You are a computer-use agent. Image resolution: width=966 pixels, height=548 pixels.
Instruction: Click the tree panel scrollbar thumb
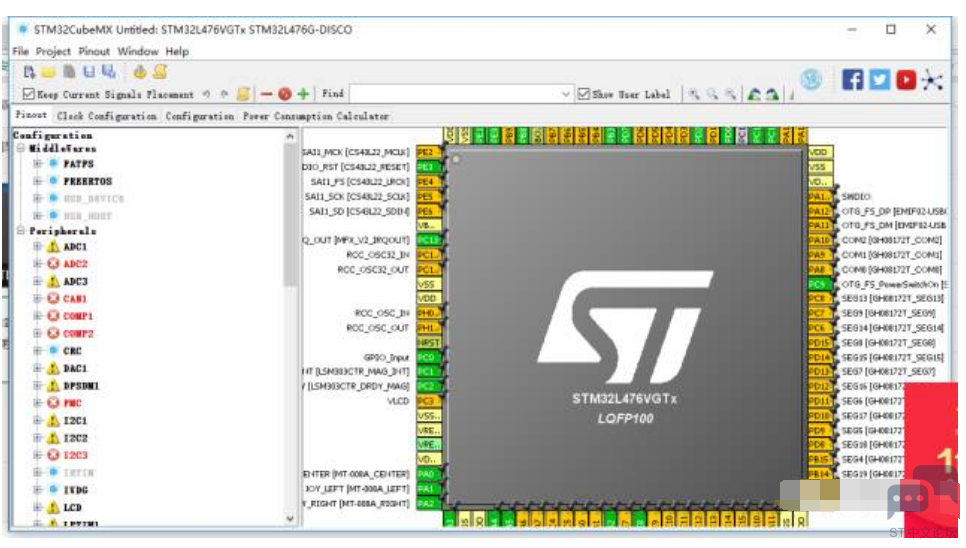290,216
